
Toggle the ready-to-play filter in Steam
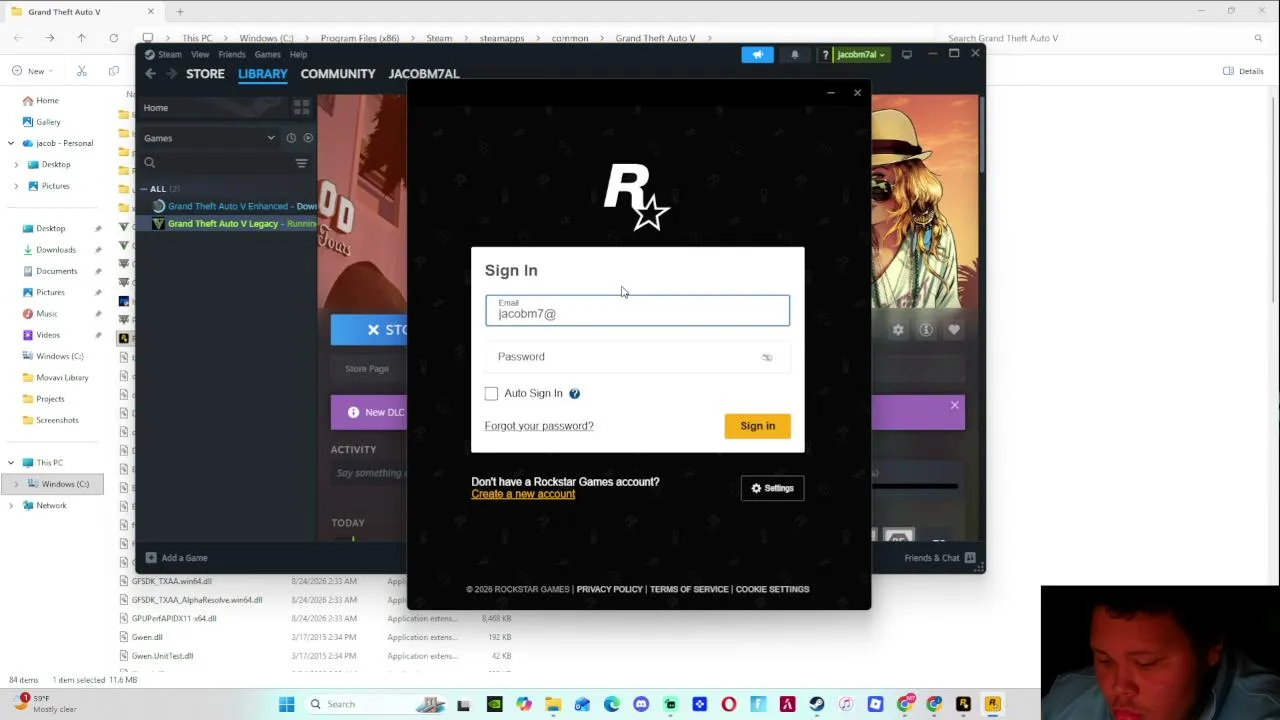tap(308, 138)
